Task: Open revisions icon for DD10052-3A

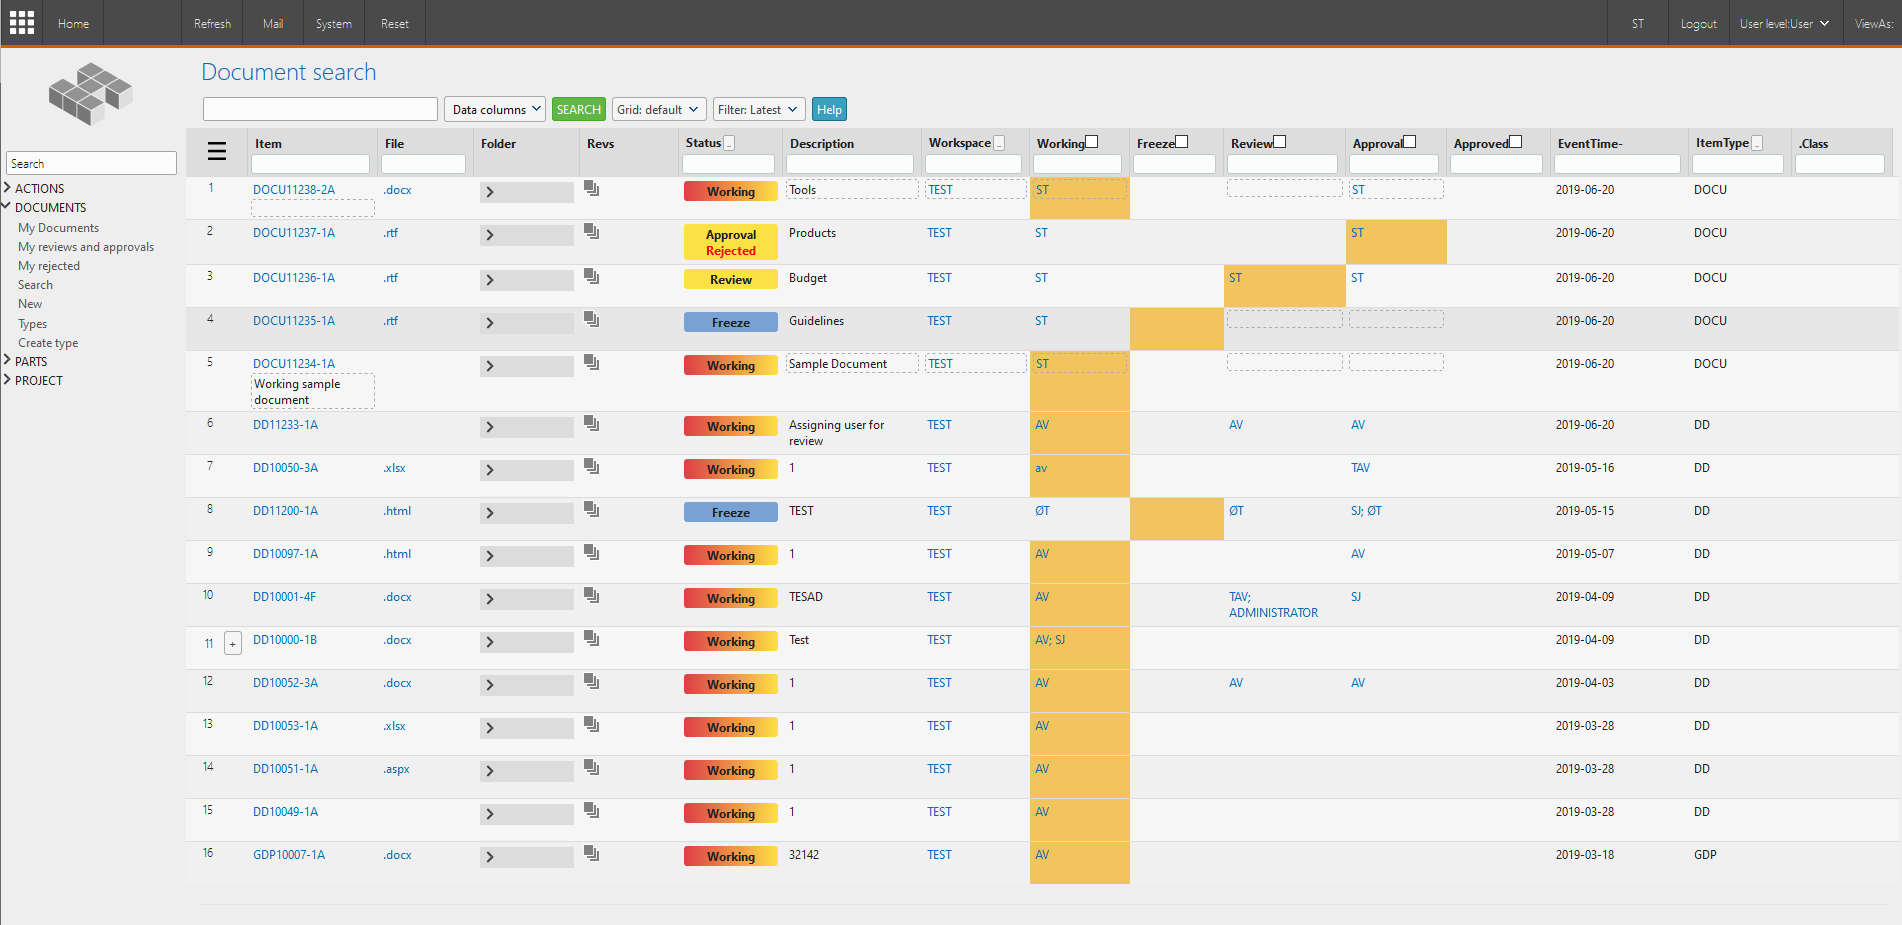Action: (592, 681)
